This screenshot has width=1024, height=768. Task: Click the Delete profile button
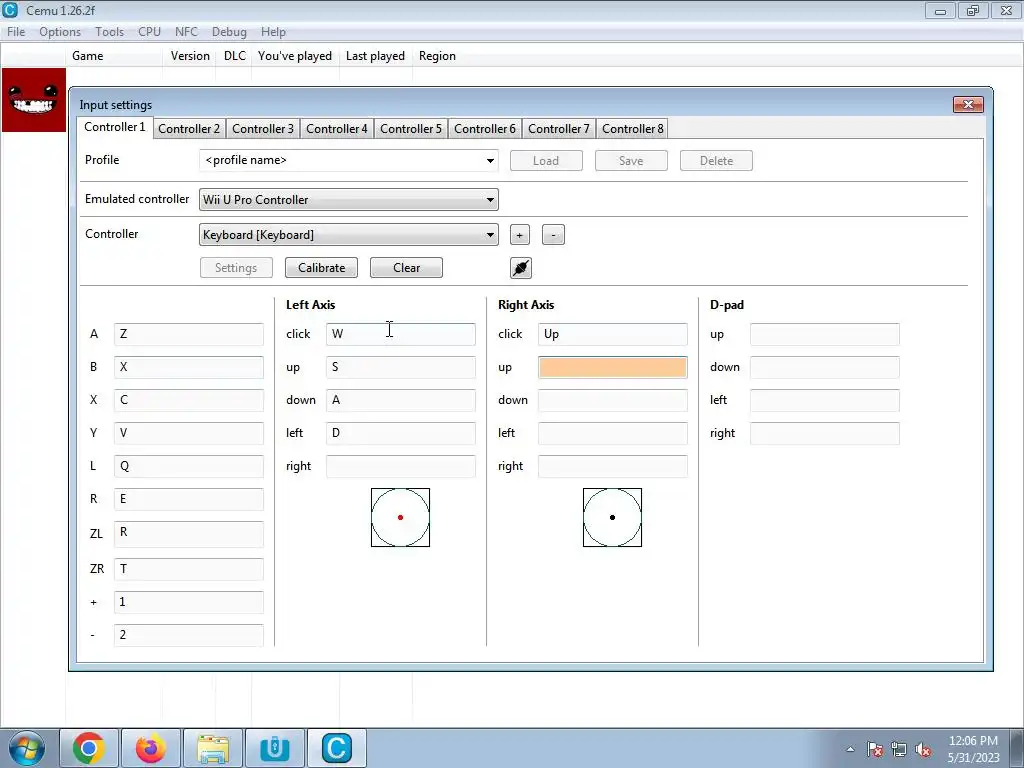click(716, 161)
